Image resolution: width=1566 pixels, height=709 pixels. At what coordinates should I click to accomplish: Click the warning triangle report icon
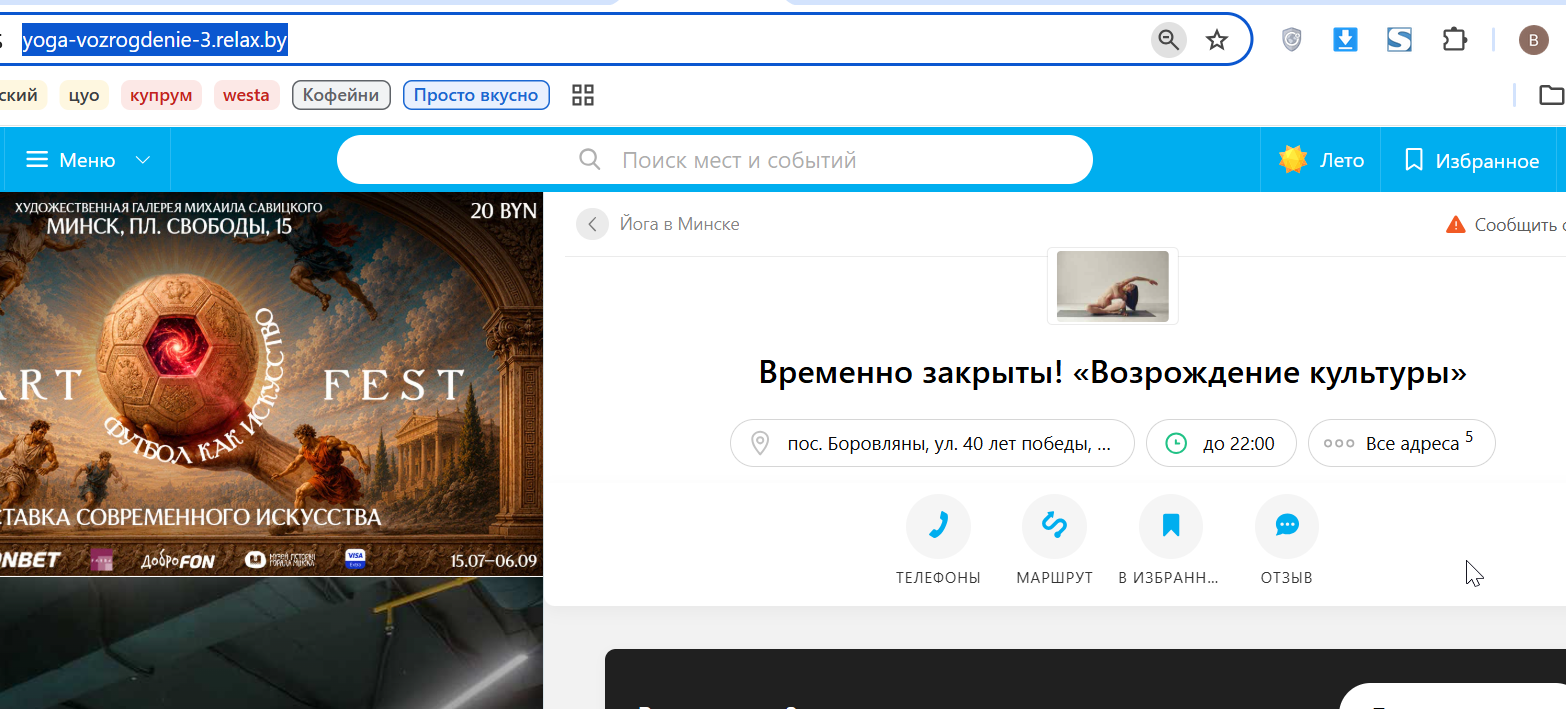pos(1456,224)
